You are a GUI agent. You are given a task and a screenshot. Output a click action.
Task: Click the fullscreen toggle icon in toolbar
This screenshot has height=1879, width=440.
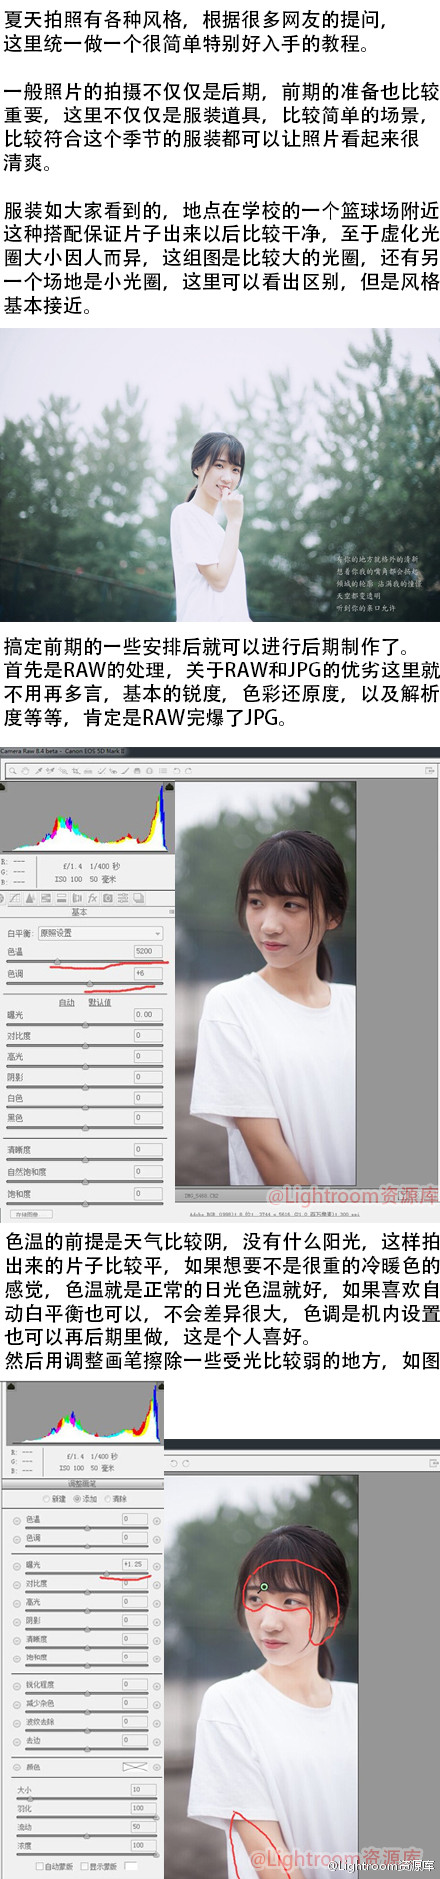[x=431, y=771]
